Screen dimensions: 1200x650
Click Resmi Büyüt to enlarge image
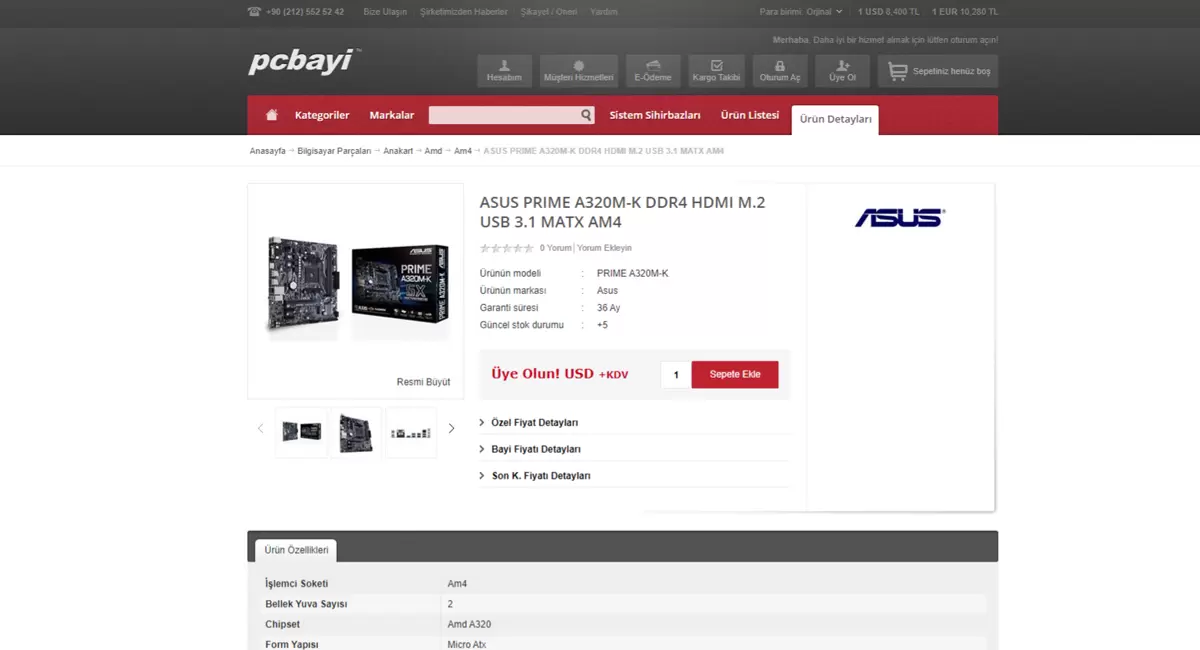pos(424,382)
